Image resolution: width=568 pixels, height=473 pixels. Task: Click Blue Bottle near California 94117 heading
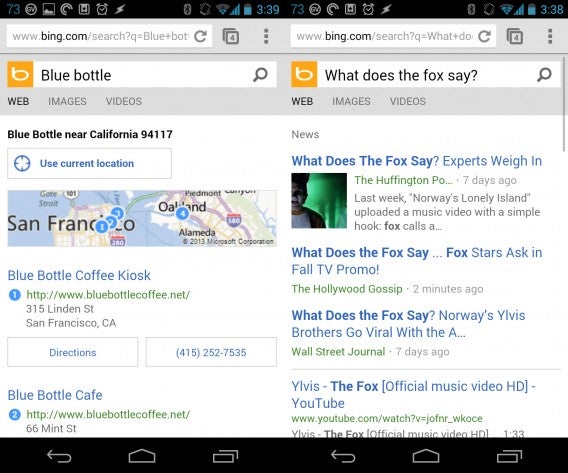coord(90,134)
